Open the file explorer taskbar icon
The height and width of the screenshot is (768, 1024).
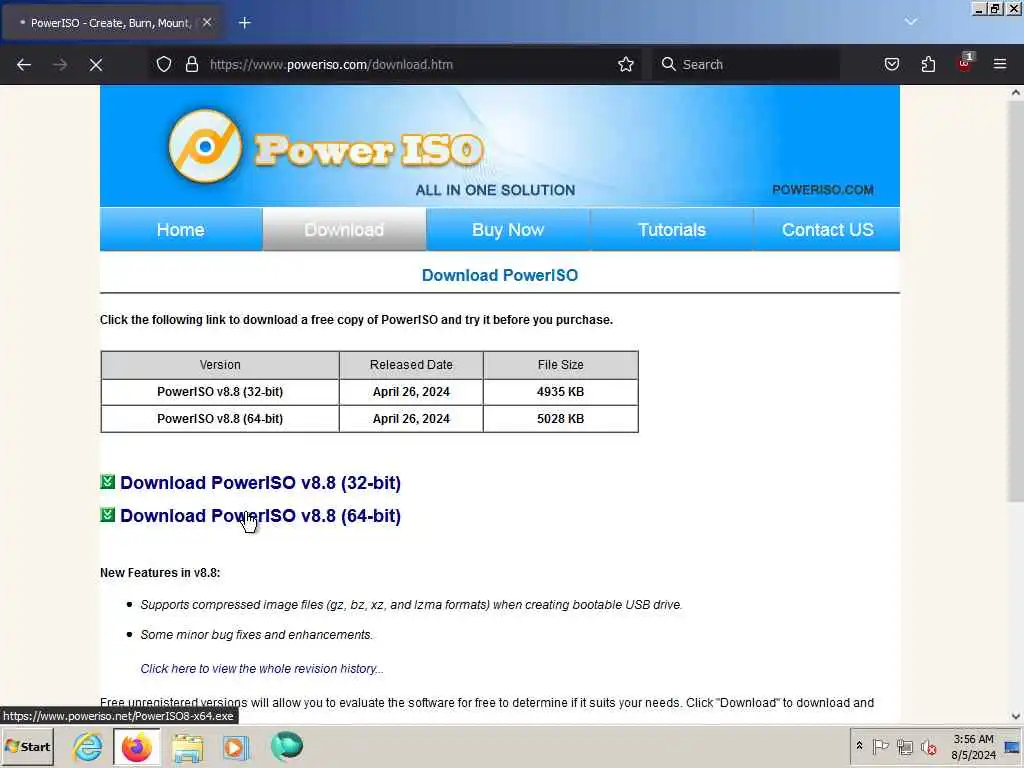187,747
